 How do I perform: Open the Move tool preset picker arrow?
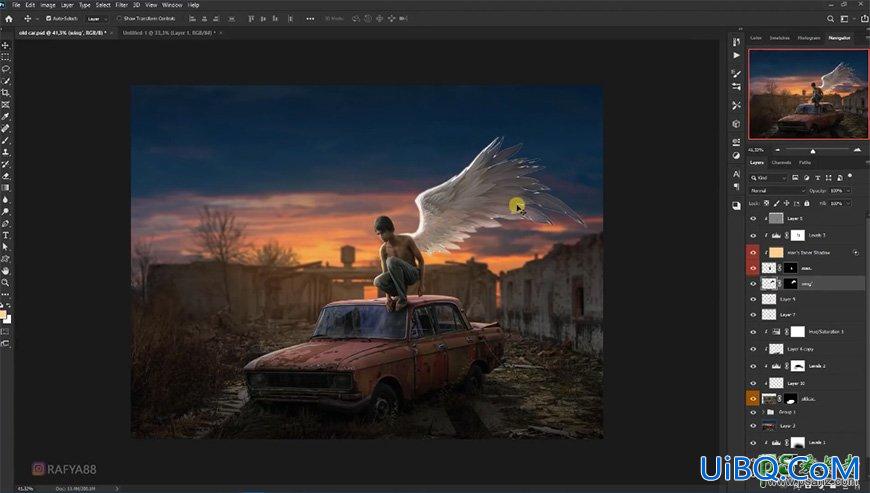[x=37, y=18]
